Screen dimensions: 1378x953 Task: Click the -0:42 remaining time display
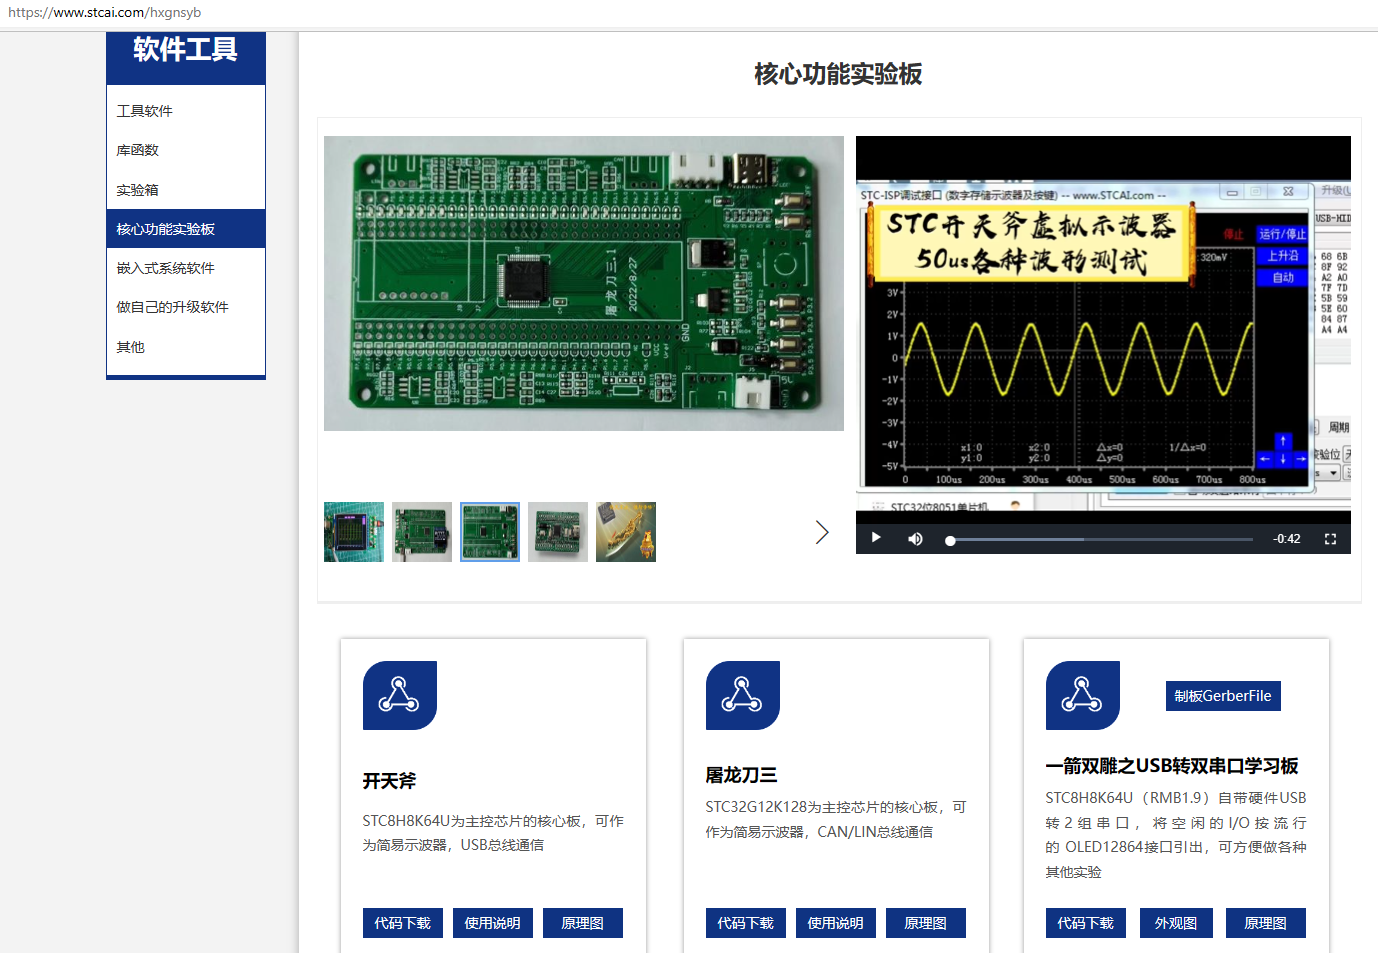point(1287,539)
